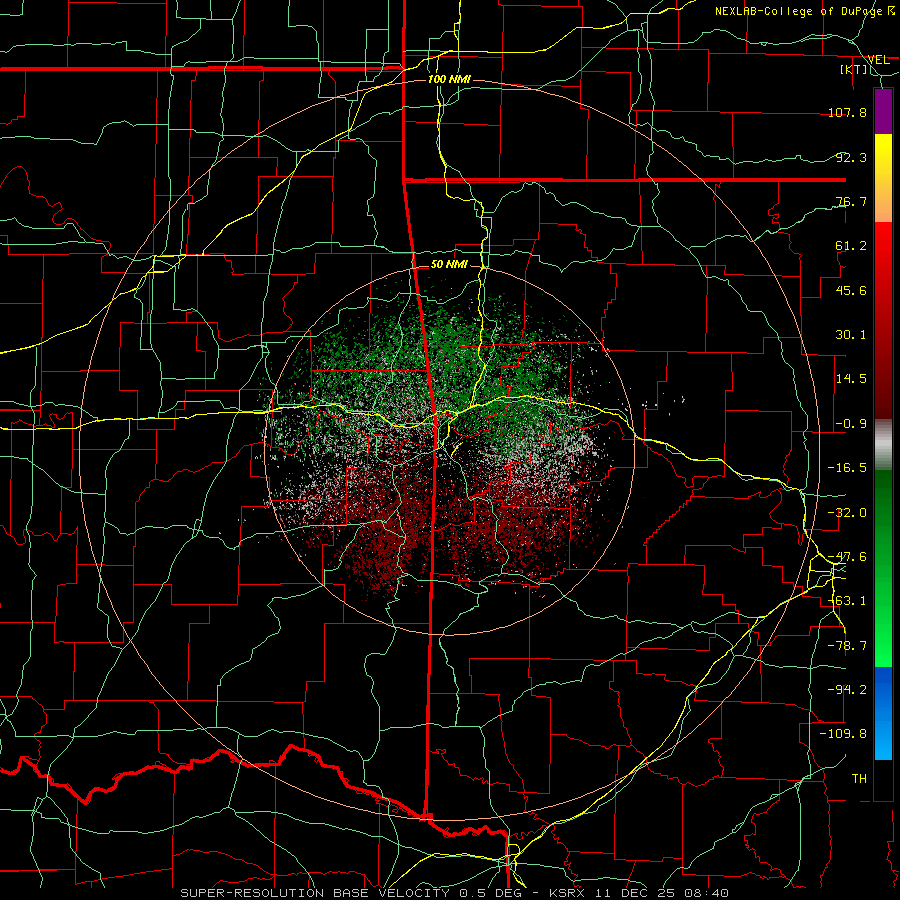Click the TH threshold label
The width and height of the screenshot is (900, 900).
tap(859, 779)
